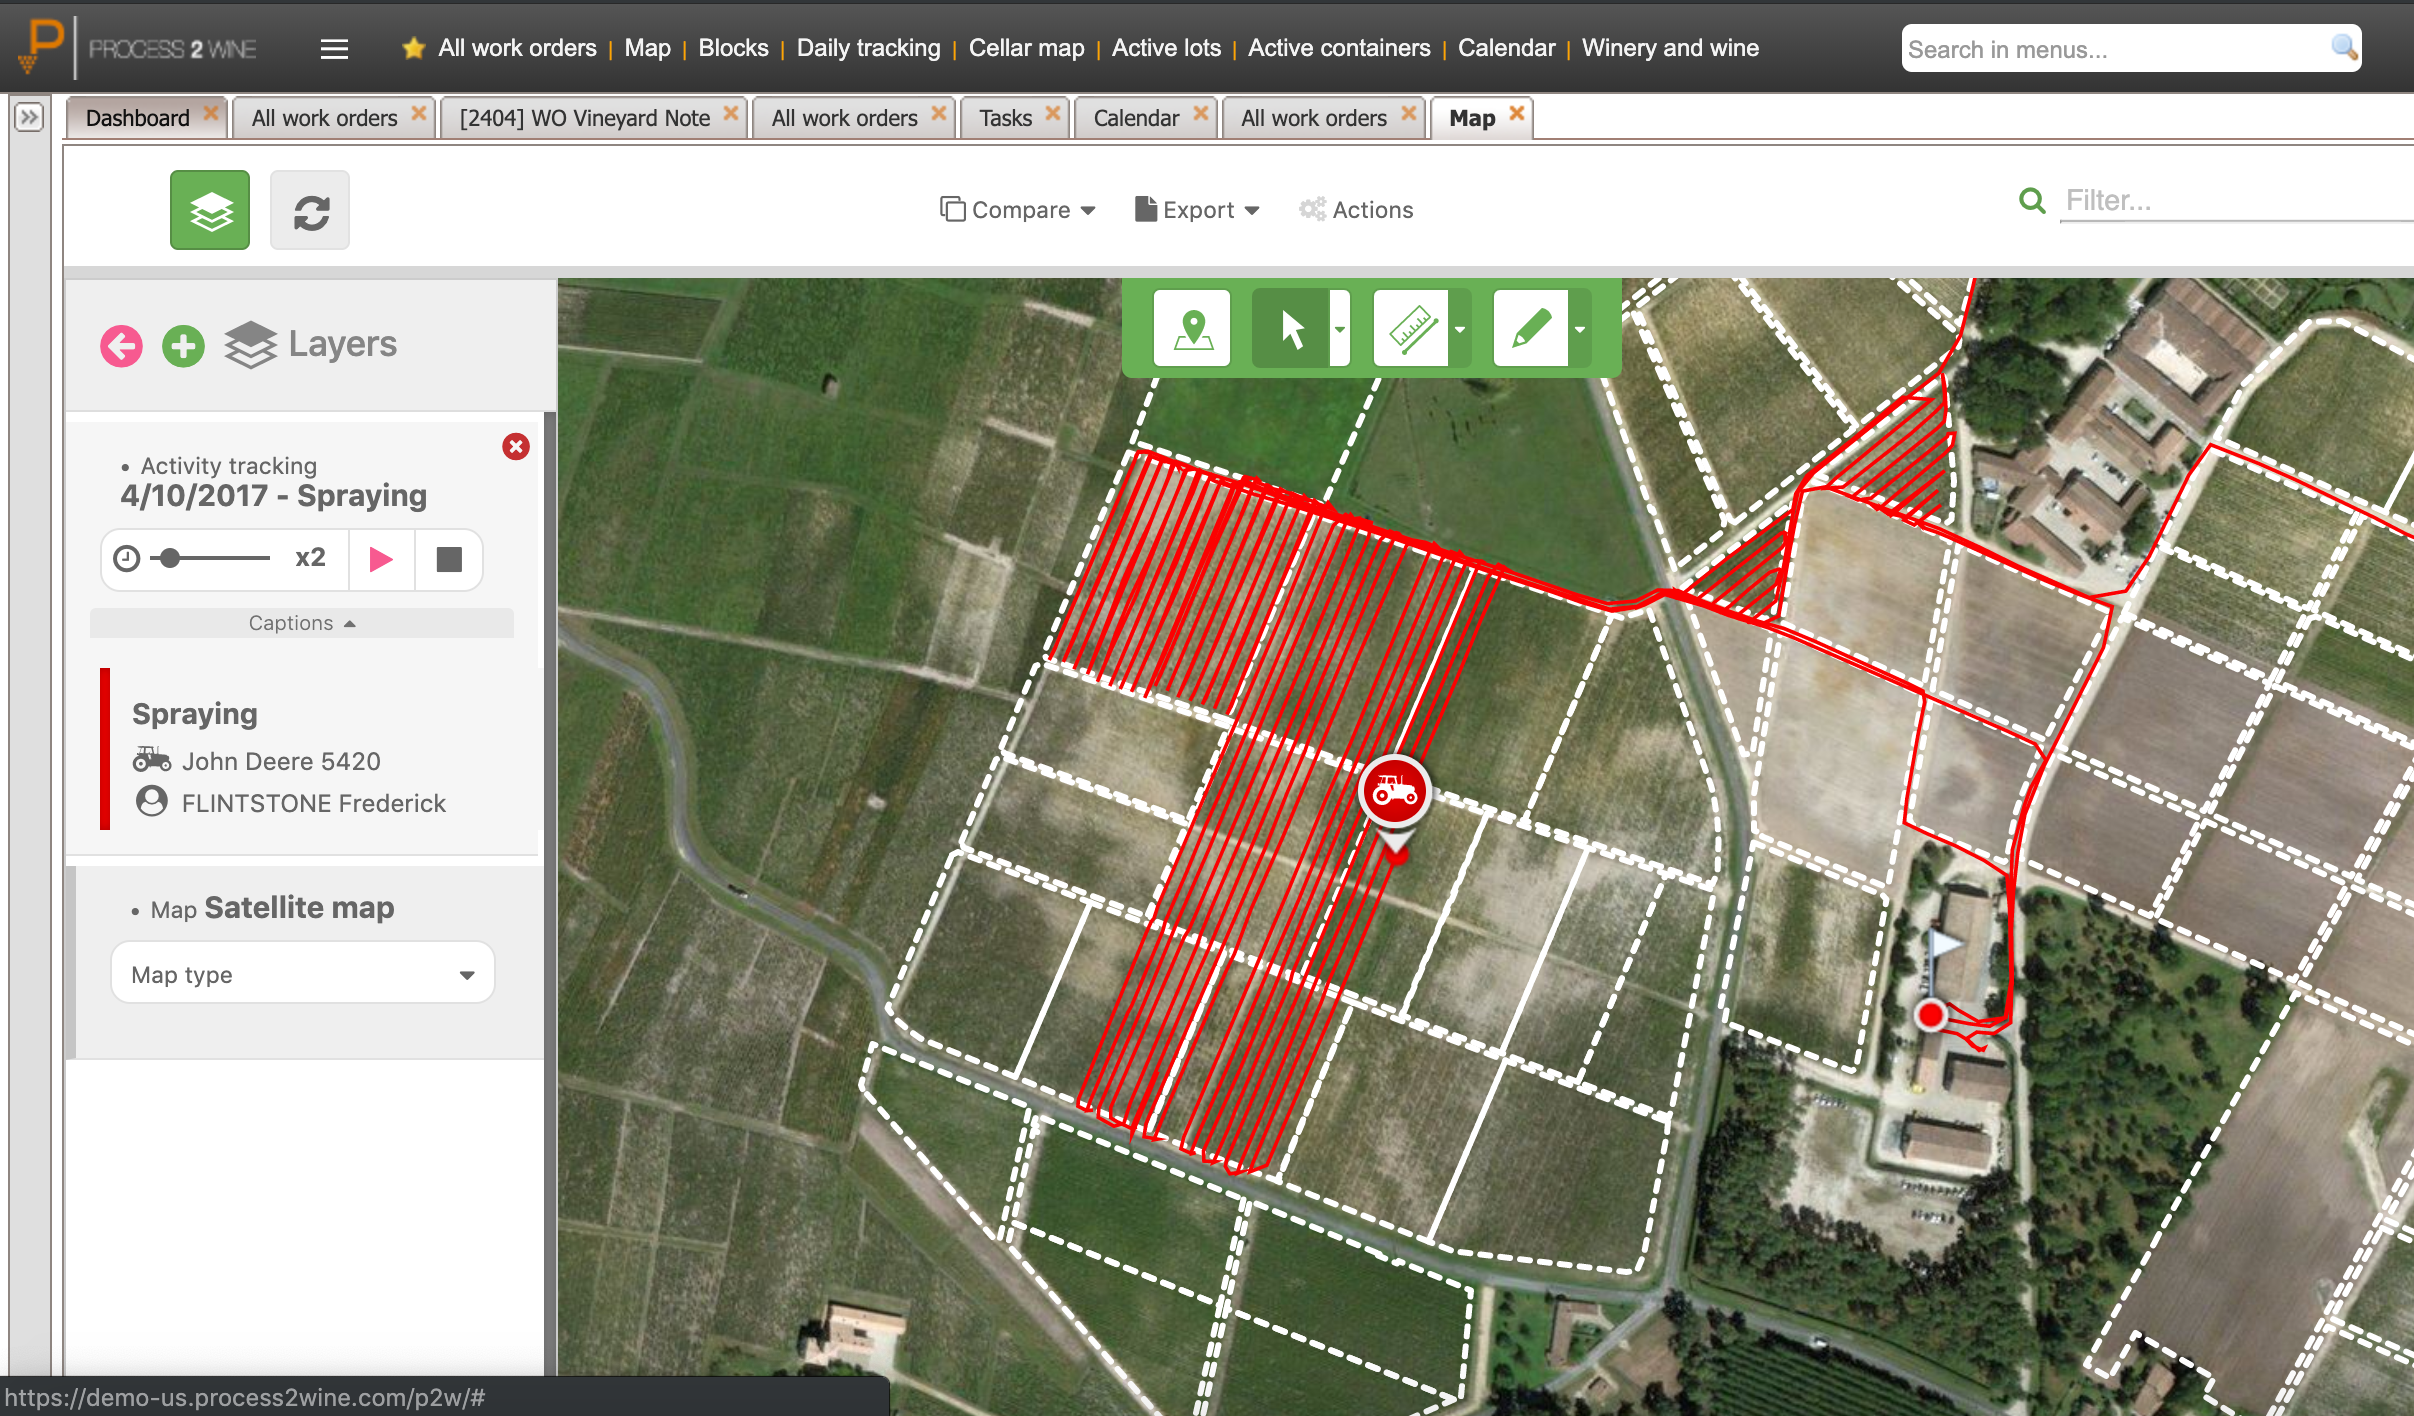Select the ruler measurement tool
Viewport: 2414px width, 1416px height.
(1411, 328)
